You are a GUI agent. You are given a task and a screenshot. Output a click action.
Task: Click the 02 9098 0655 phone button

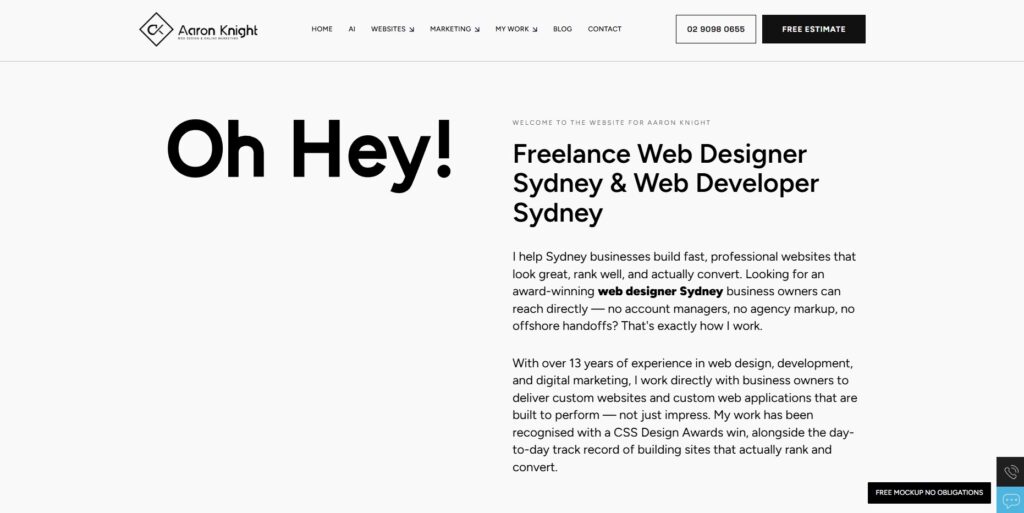click(716, 29)
